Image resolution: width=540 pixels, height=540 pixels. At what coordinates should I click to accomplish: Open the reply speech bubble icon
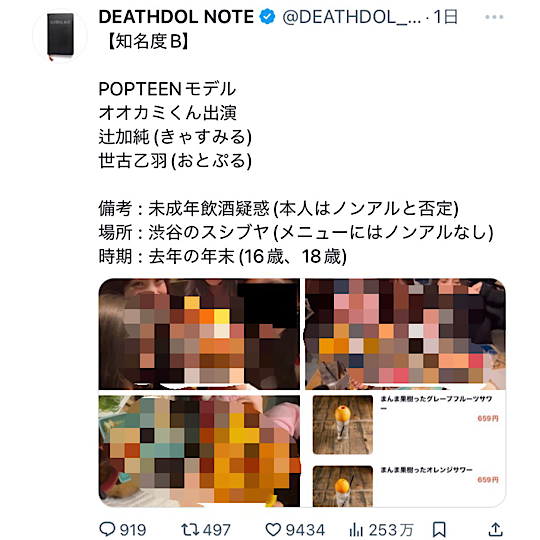(x=107, y=529)
